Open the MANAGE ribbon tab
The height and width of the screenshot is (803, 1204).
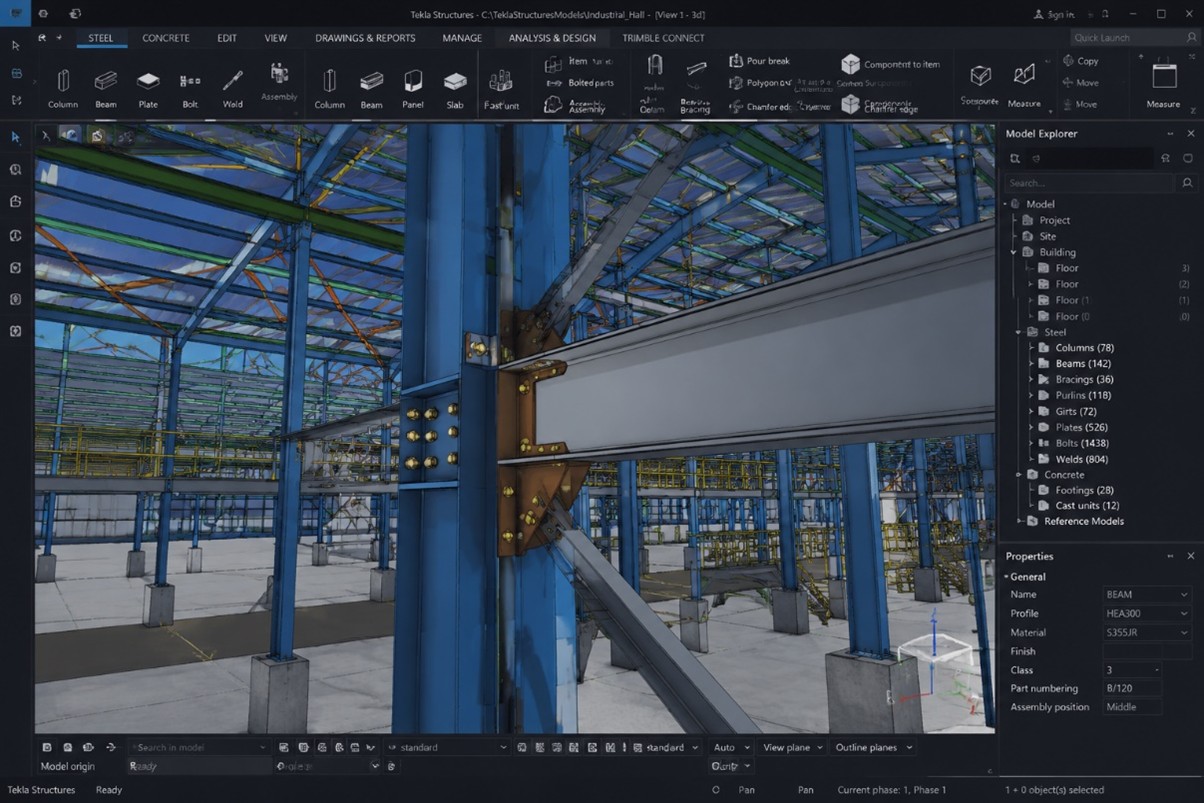[462, 38]
